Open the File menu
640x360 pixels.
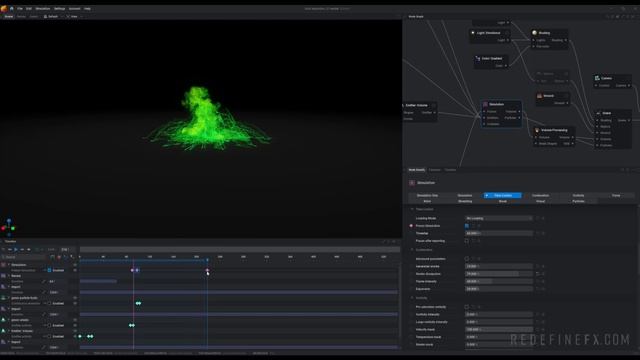click(20, 9)
